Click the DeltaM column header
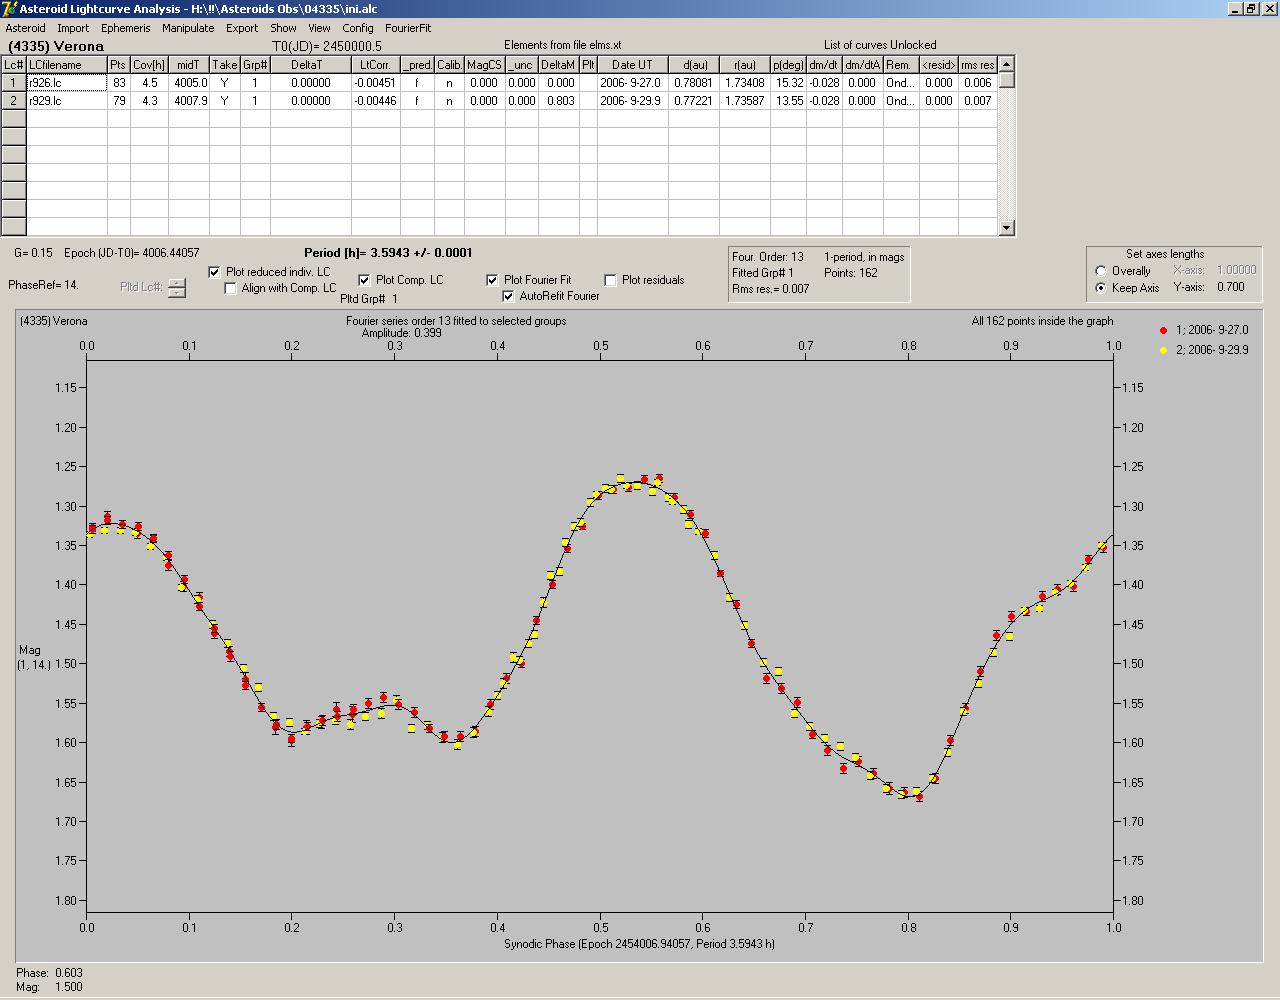 (558, 65)
